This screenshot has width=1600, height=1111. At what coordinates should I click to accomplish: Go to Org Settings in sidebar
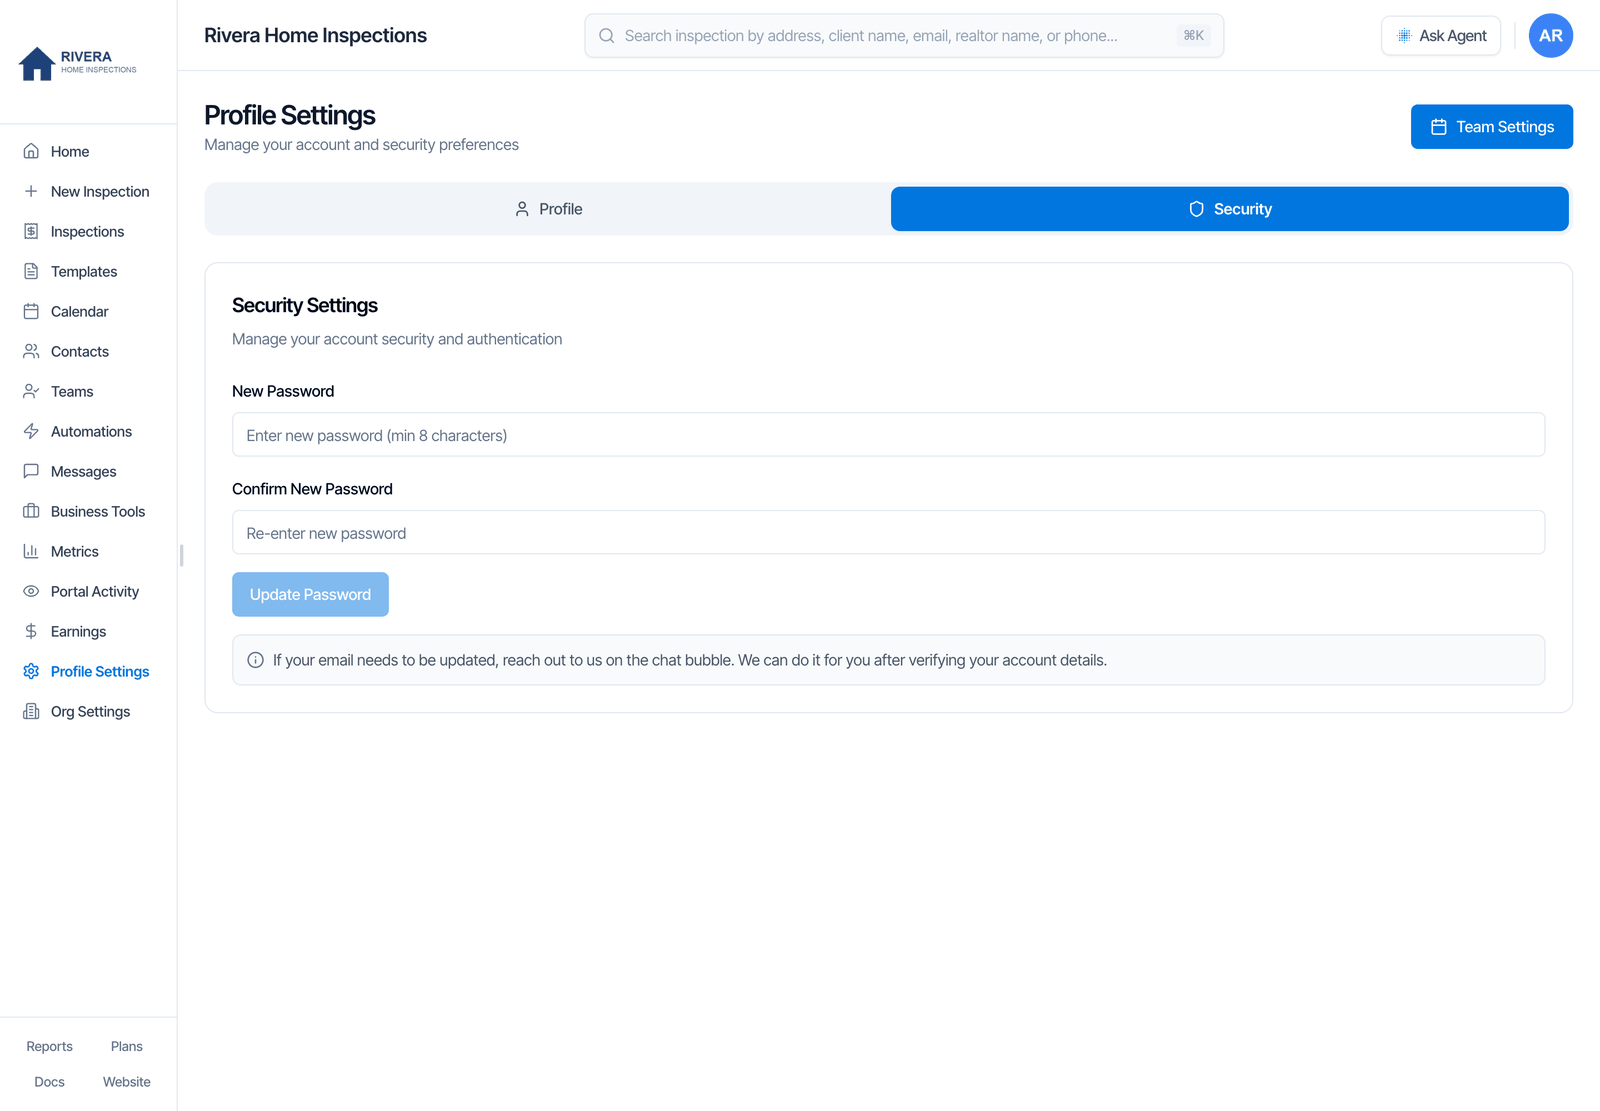click(88, 711)
